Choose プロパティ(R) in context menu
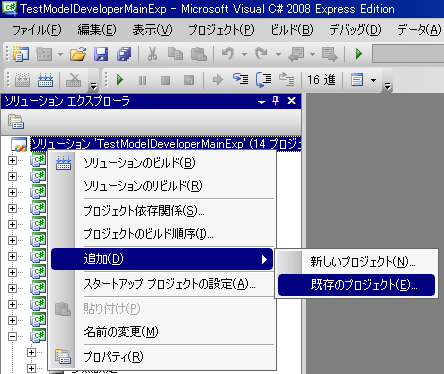The width and height of the screenshot is (444, 374). pyautogui.click(x=163, y=357)
